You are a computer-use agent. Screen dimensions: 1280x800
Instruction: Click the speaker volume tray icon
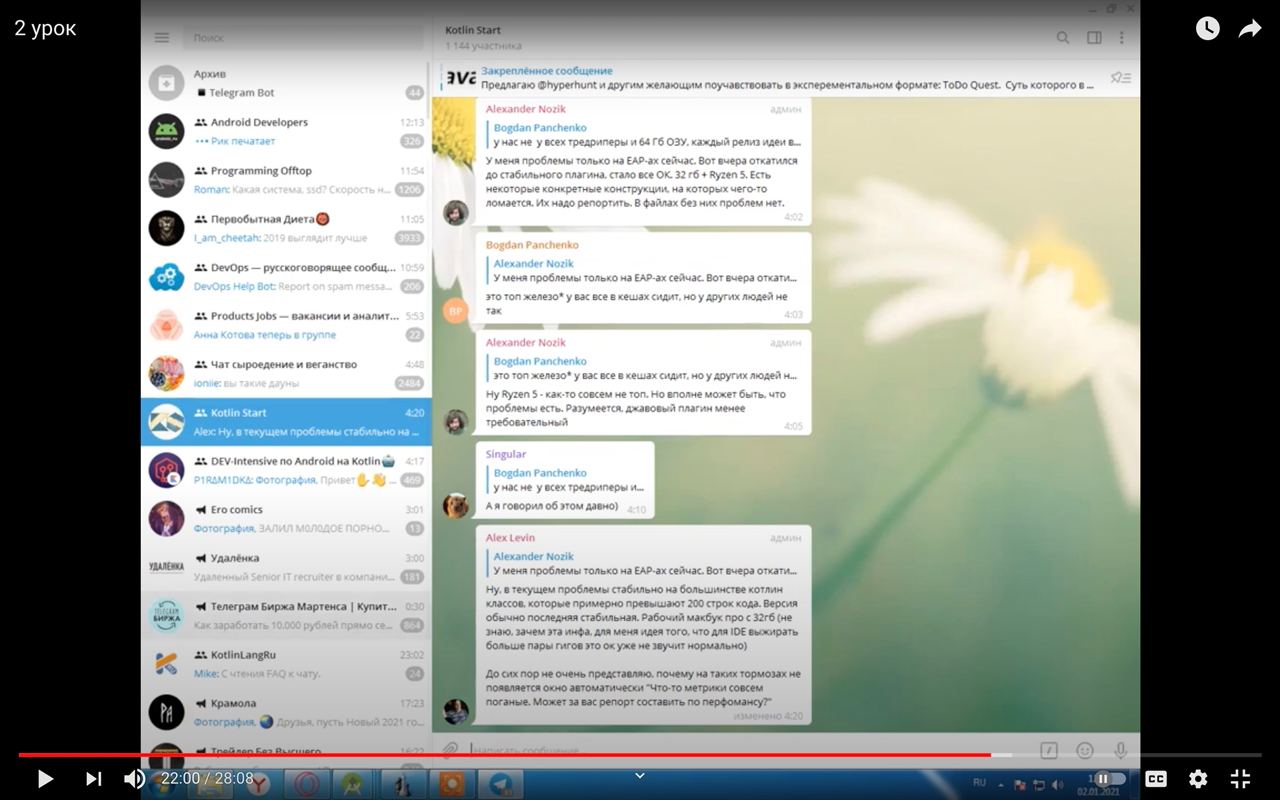click(x=1058, y=785)
